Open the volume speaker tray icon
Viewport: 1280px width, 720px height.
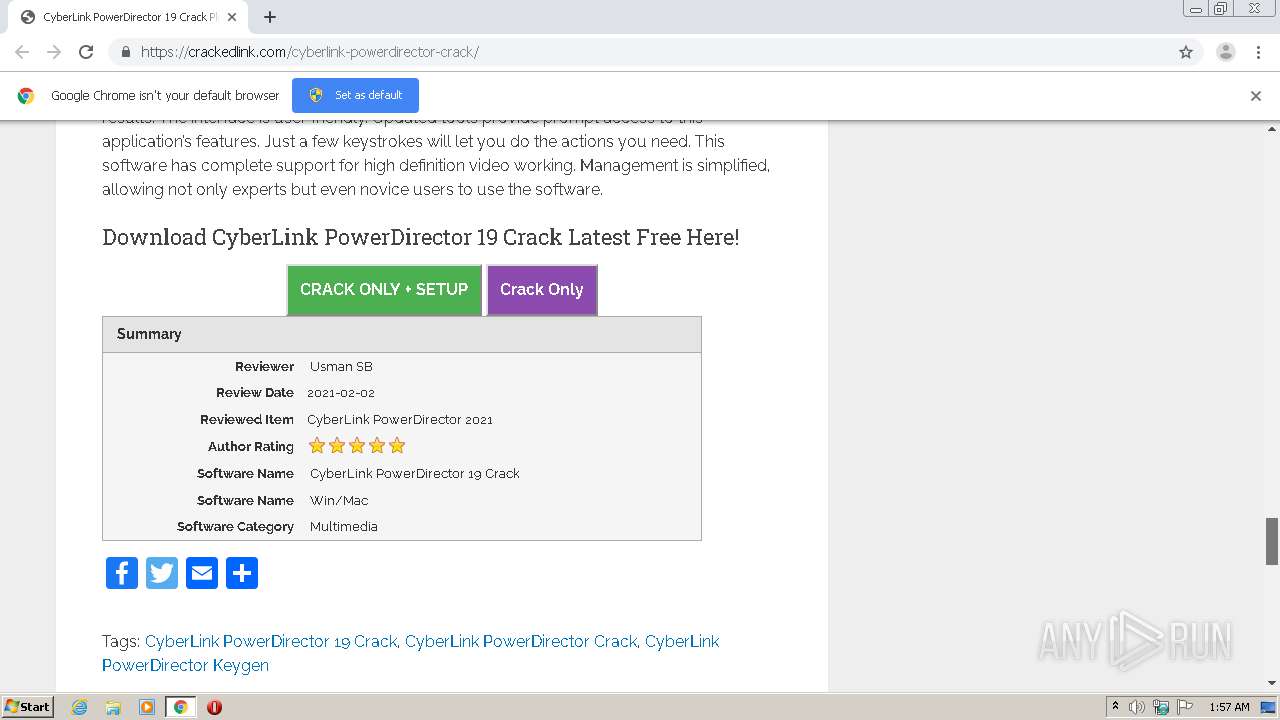(x=1137, y=707)
